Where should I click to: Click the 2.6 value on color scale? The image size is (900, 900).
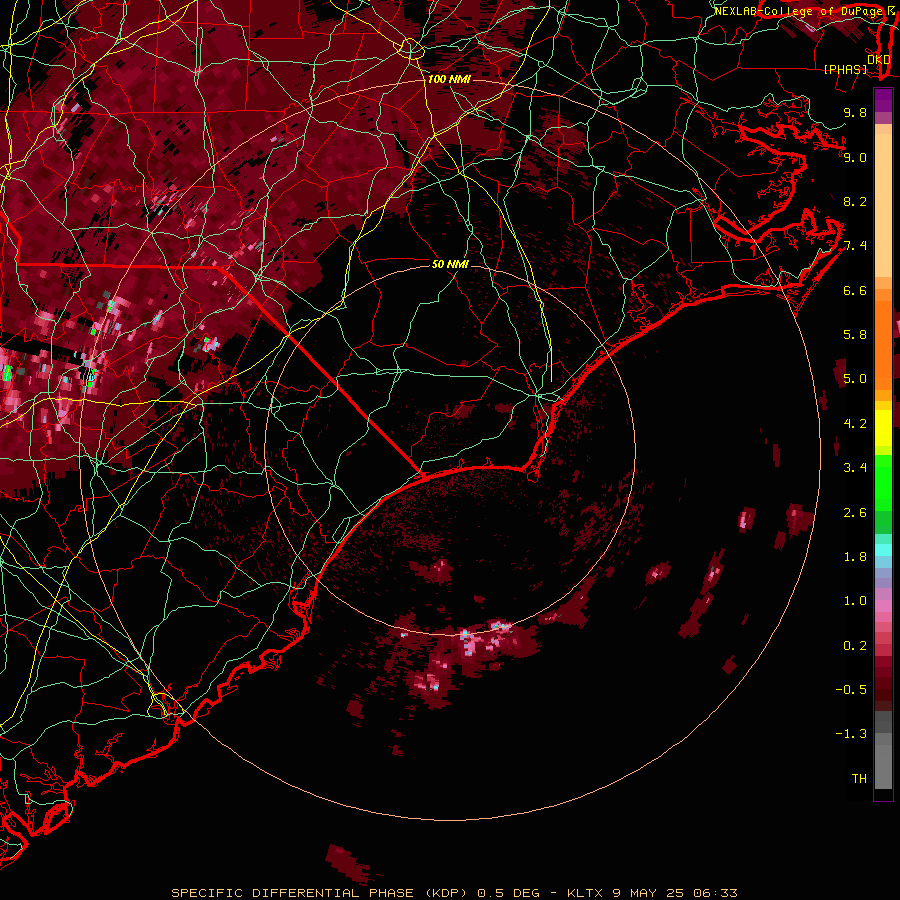pos(855,513)
